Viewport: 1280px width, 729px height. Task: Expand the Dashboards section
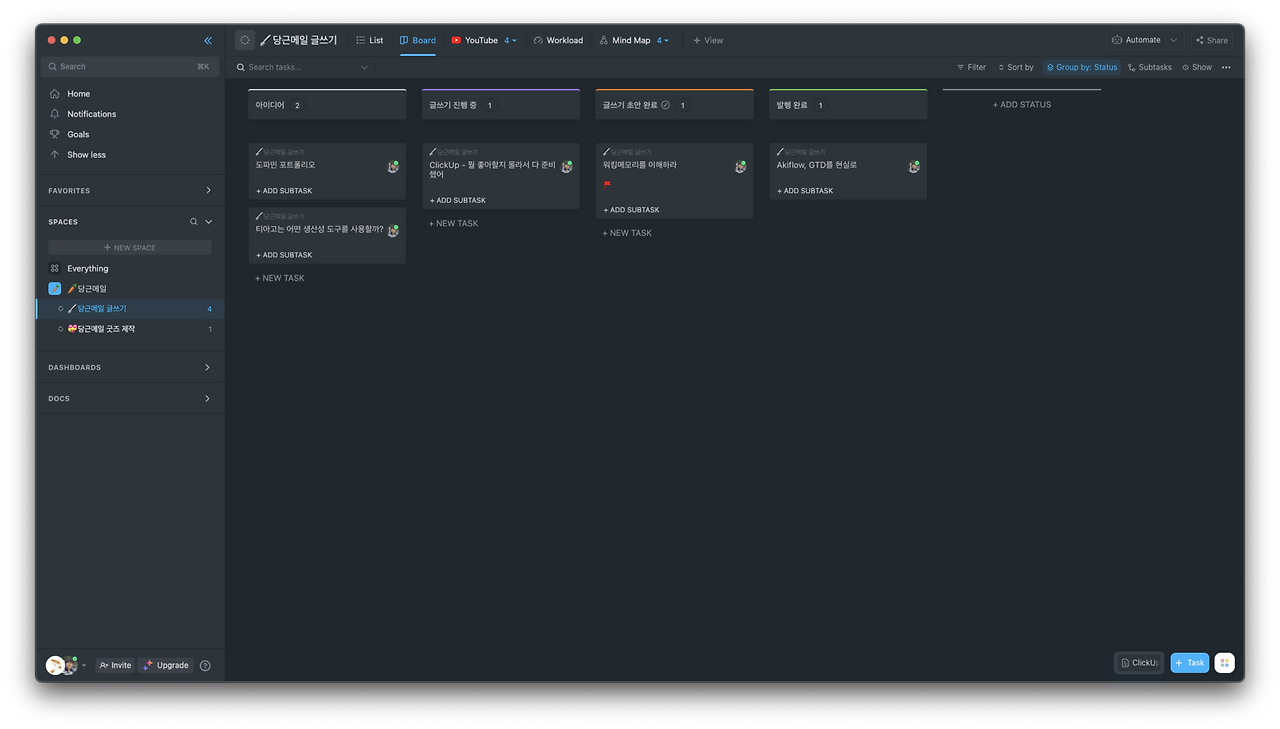click(x=208, y=367)
